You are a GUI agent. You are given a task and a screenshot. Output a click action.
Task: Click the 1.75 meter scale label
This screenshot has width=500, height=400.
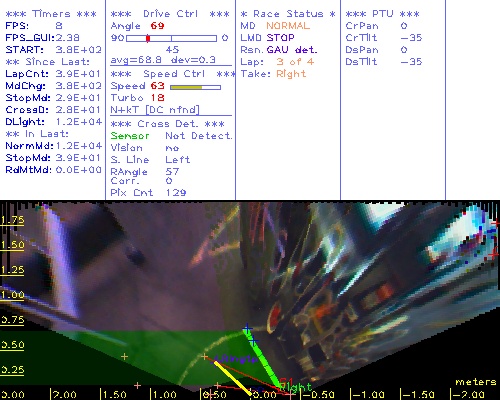[12, 220]
